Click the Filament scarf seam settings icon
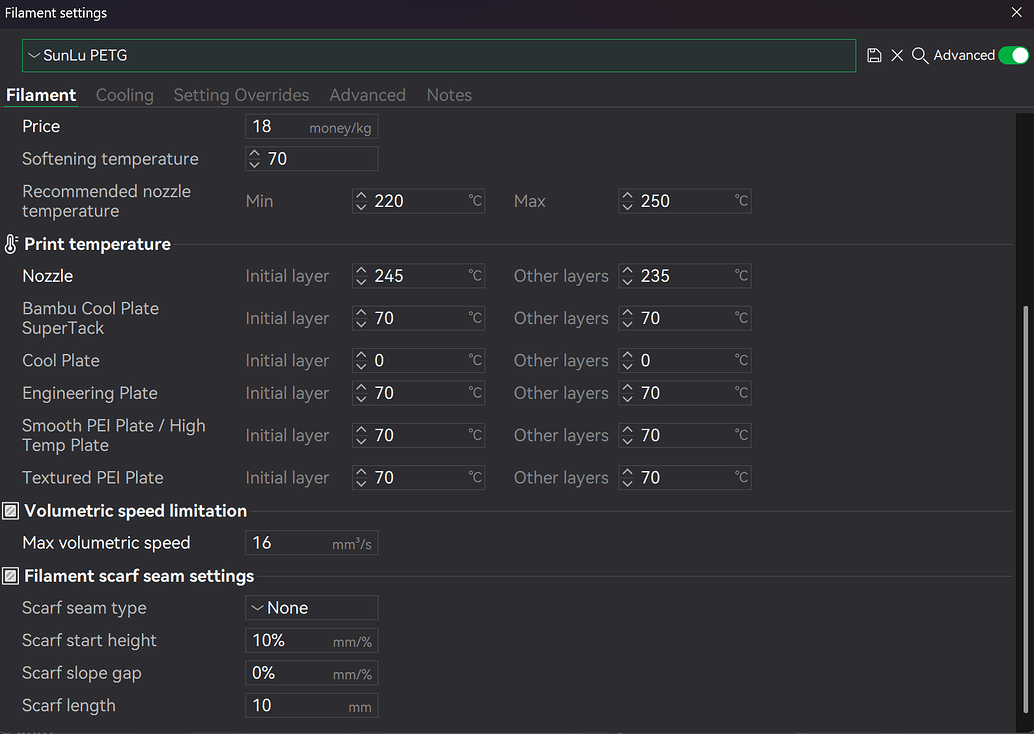The width and height of the screenshot is (1034, 734). 11,576
